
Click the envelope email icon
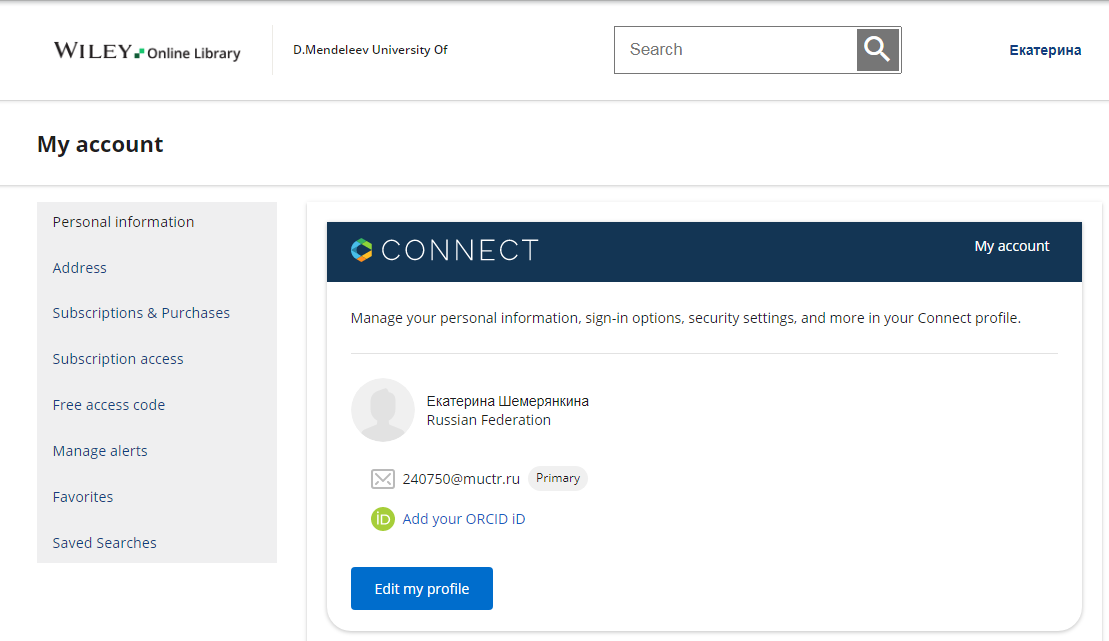[382, 479]
